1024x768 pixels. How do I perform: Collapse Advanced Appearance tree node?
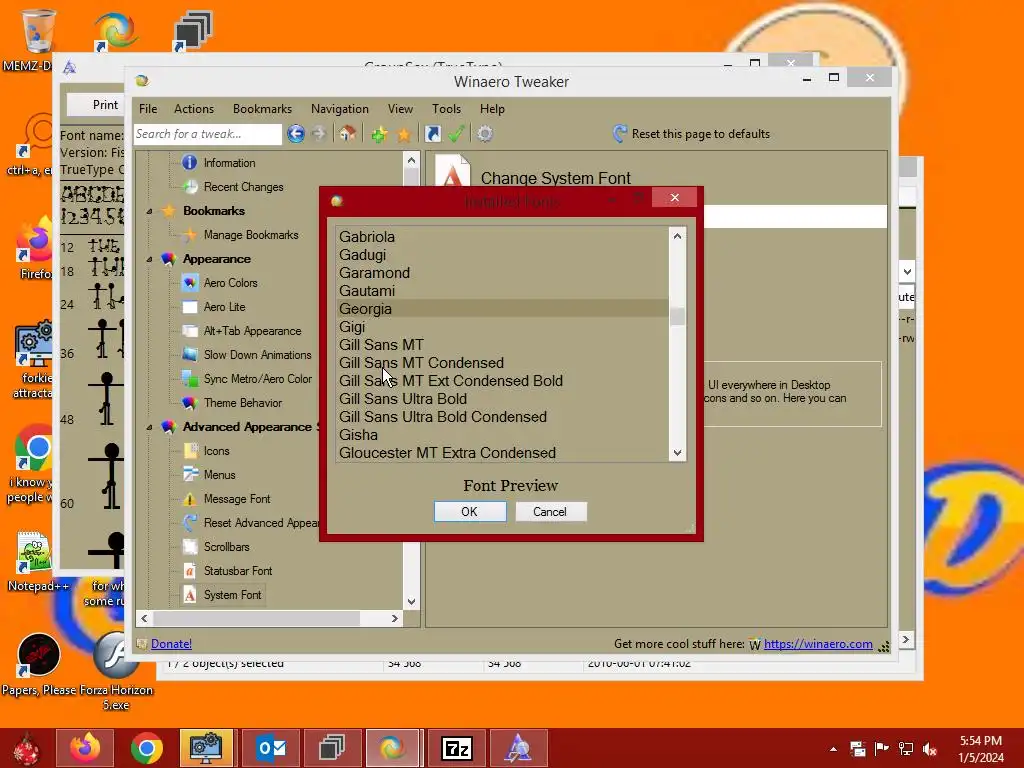coord(149,427)
